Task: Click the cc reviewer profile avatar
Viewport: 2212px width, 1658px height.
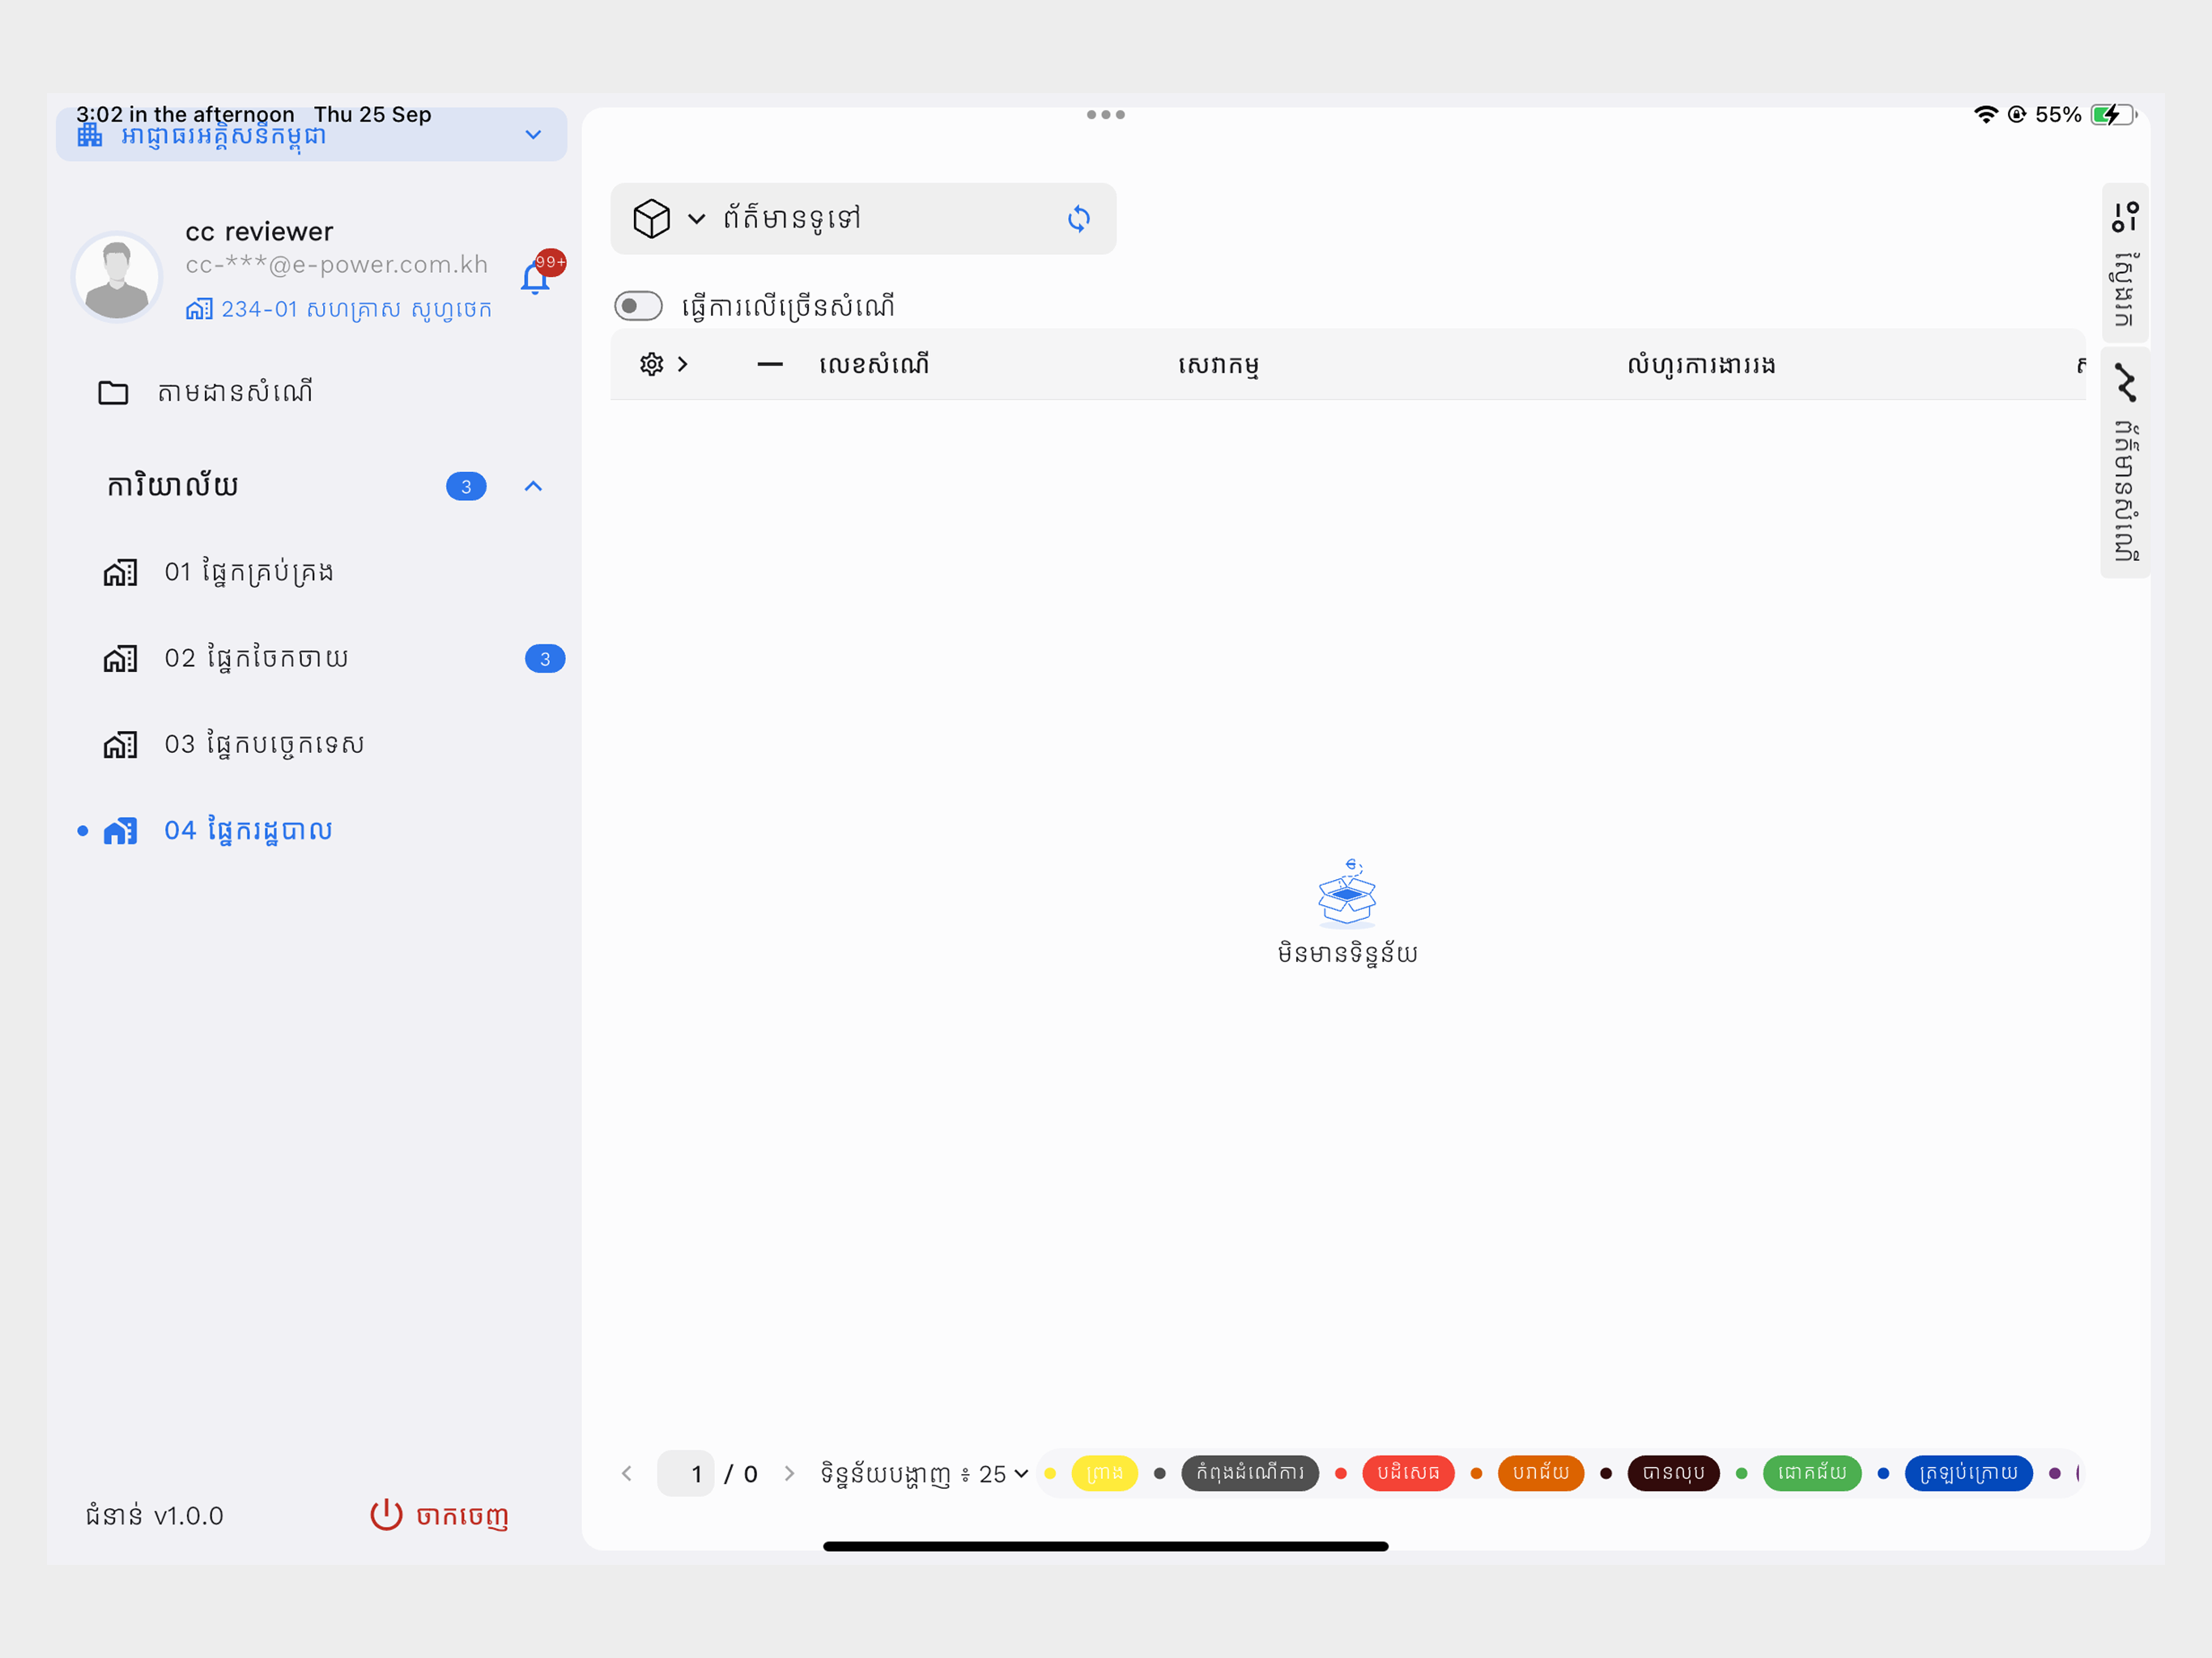Action: (x=117, y=277)
